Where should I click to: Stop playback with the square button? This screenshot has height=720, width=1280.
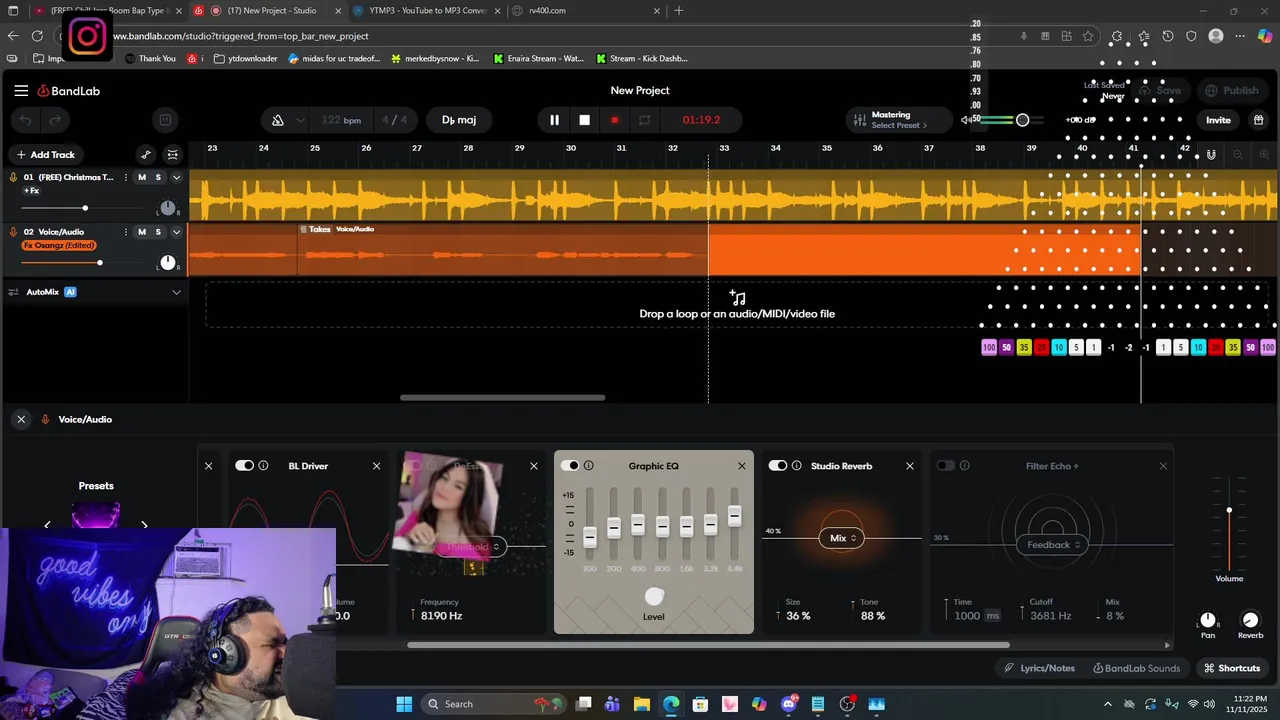pyautogui.click(x=585, y=120)
